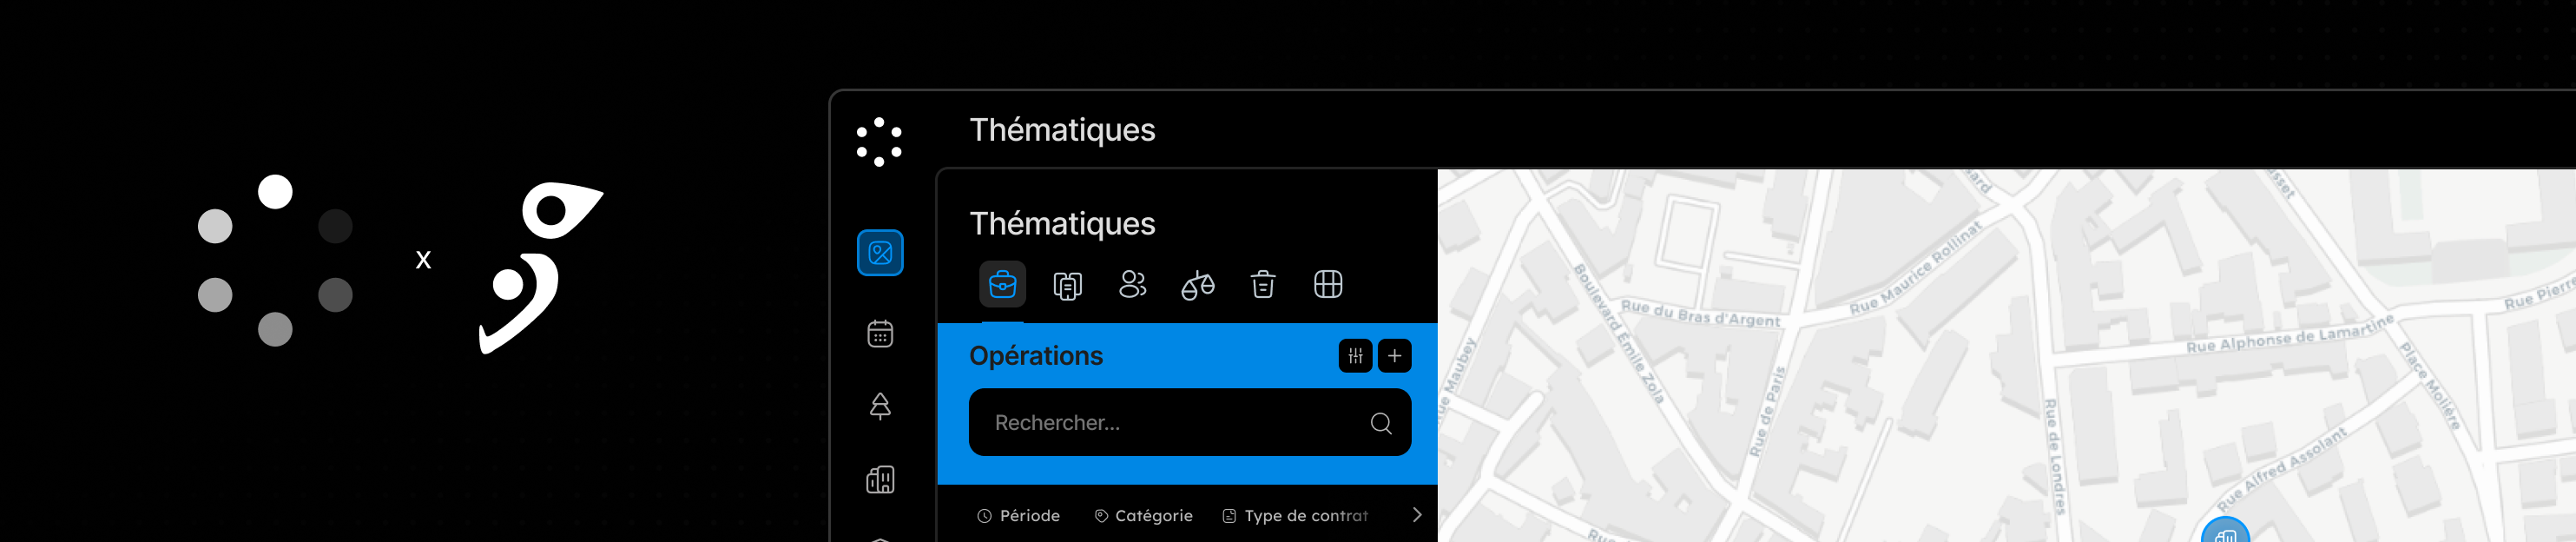Select the map thematic sidebar icon

(880, 253)
